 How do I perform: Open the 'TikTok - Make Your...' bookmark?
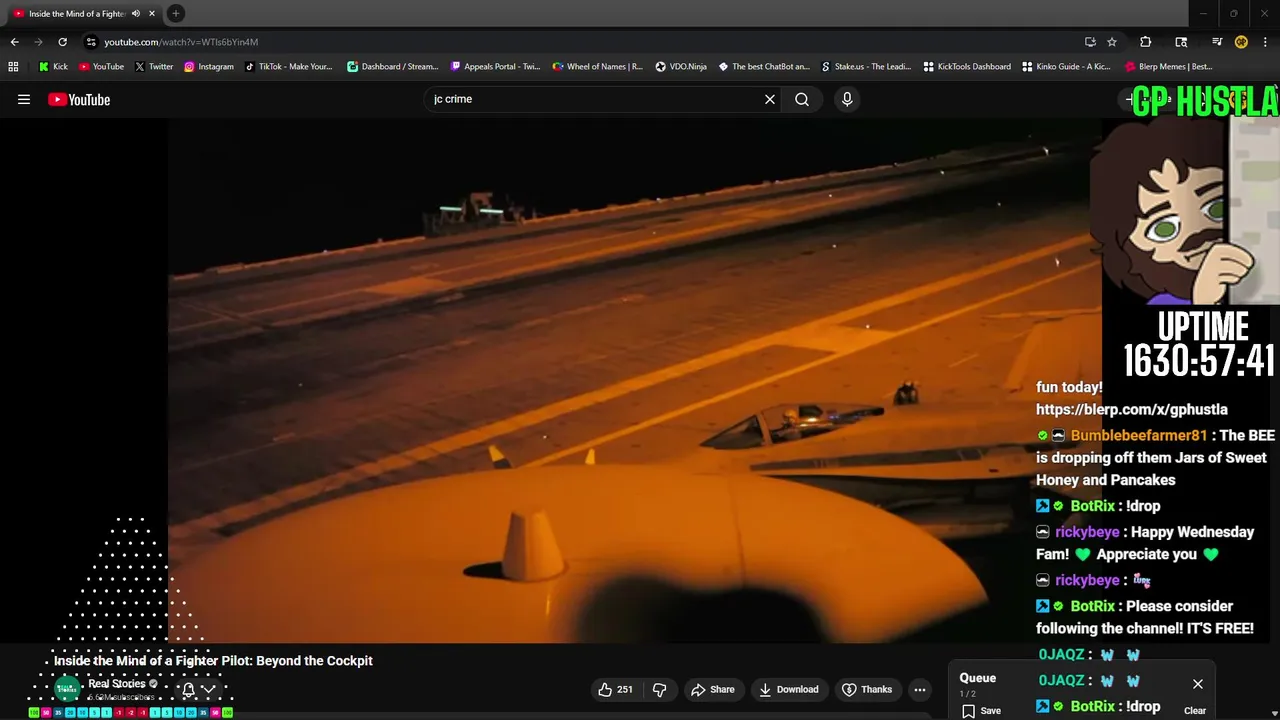click(x=288, y=67)
